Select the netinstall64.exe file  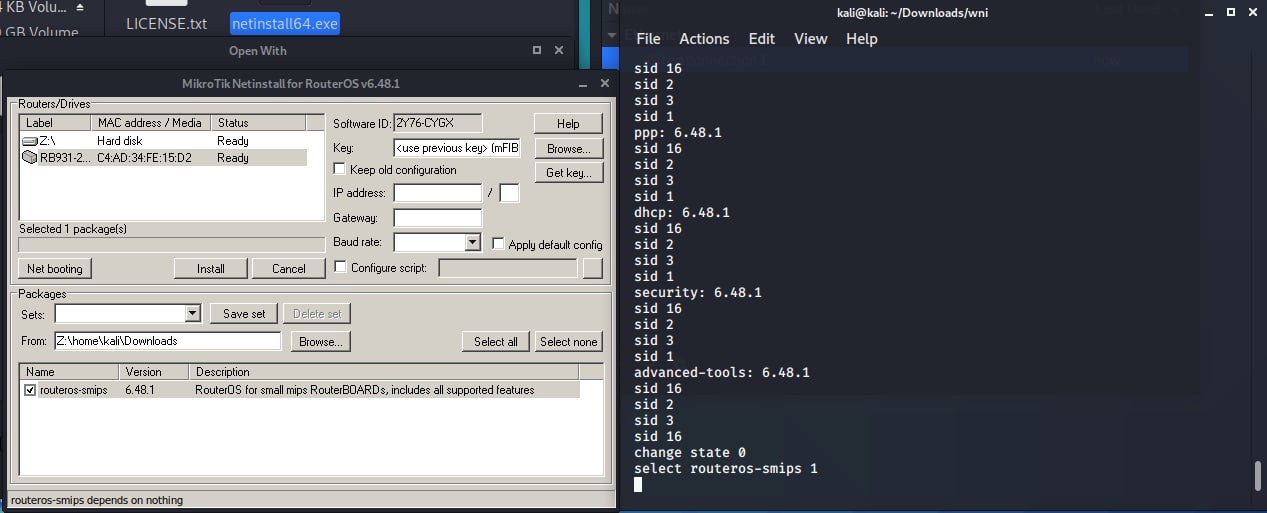tap(285, 23)
